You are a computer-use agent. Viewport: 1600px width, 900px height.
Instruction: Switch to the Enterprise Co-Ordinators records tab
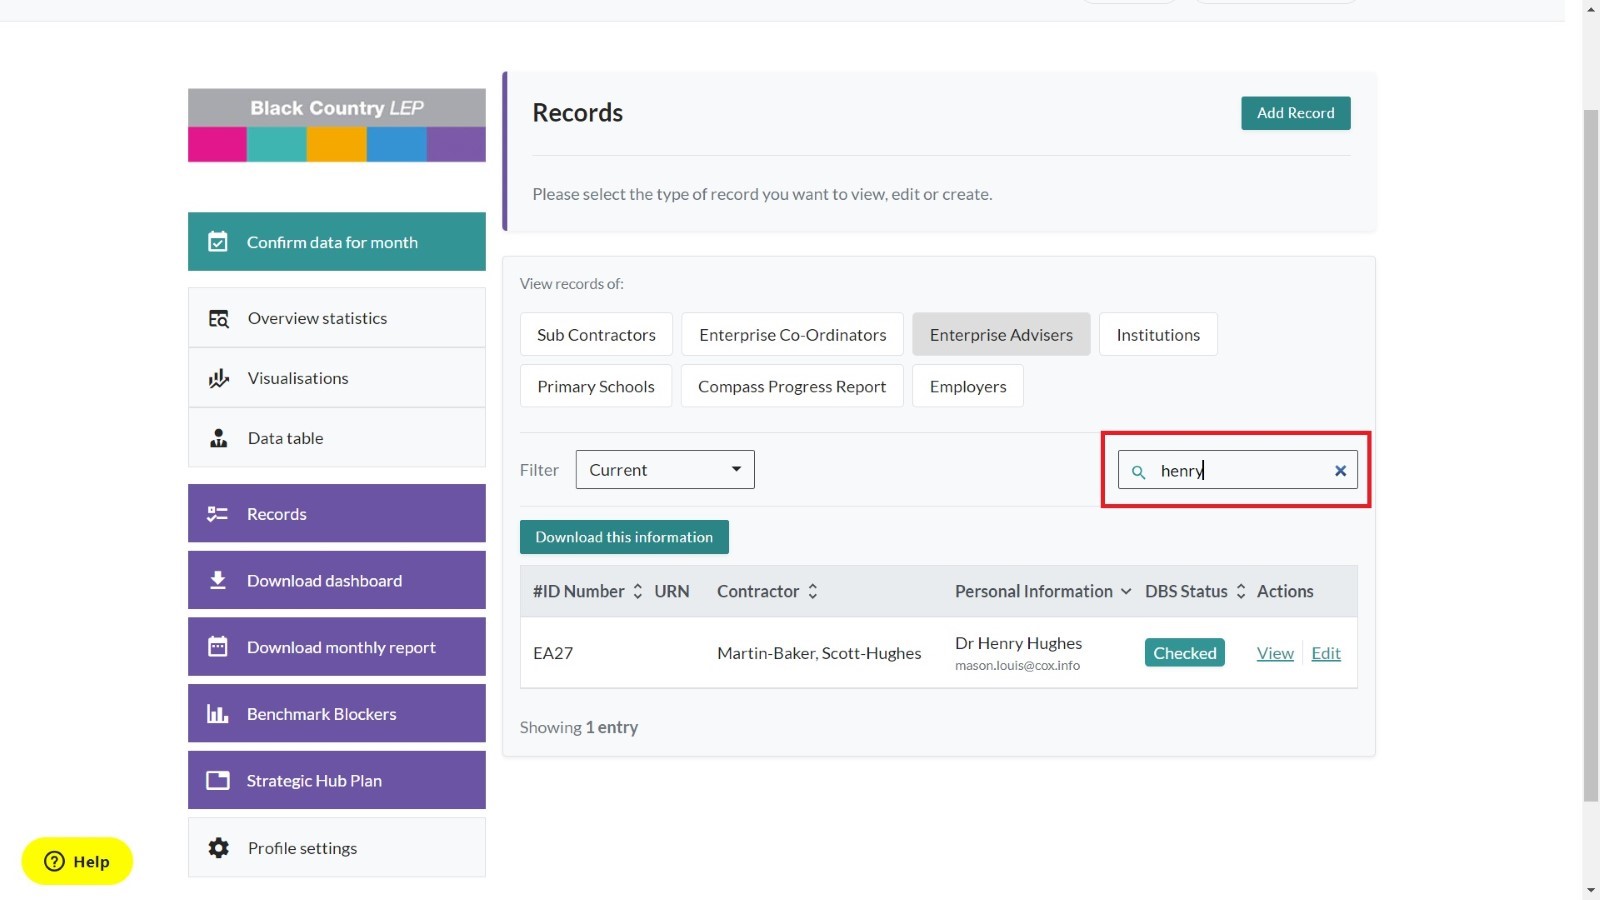792,335
